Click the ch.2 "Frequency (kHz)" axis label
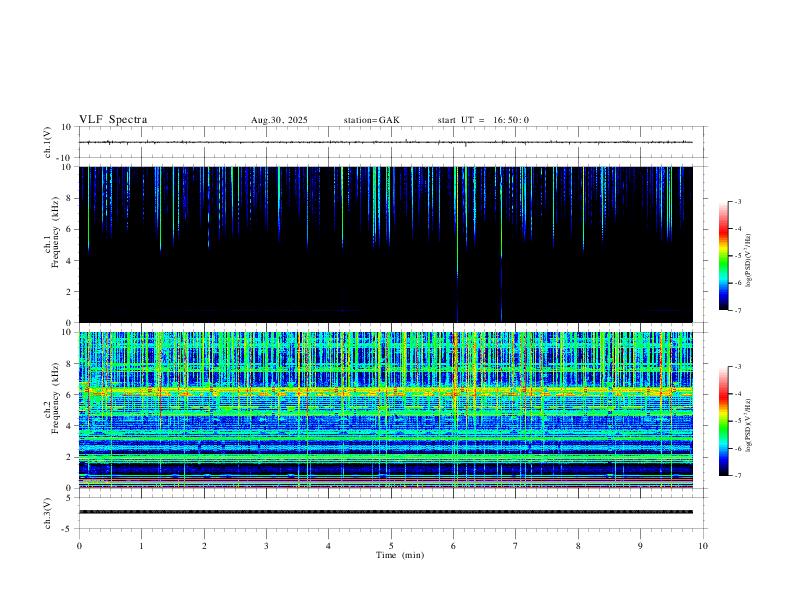This screenshot has height=612, width=792. 55,398
